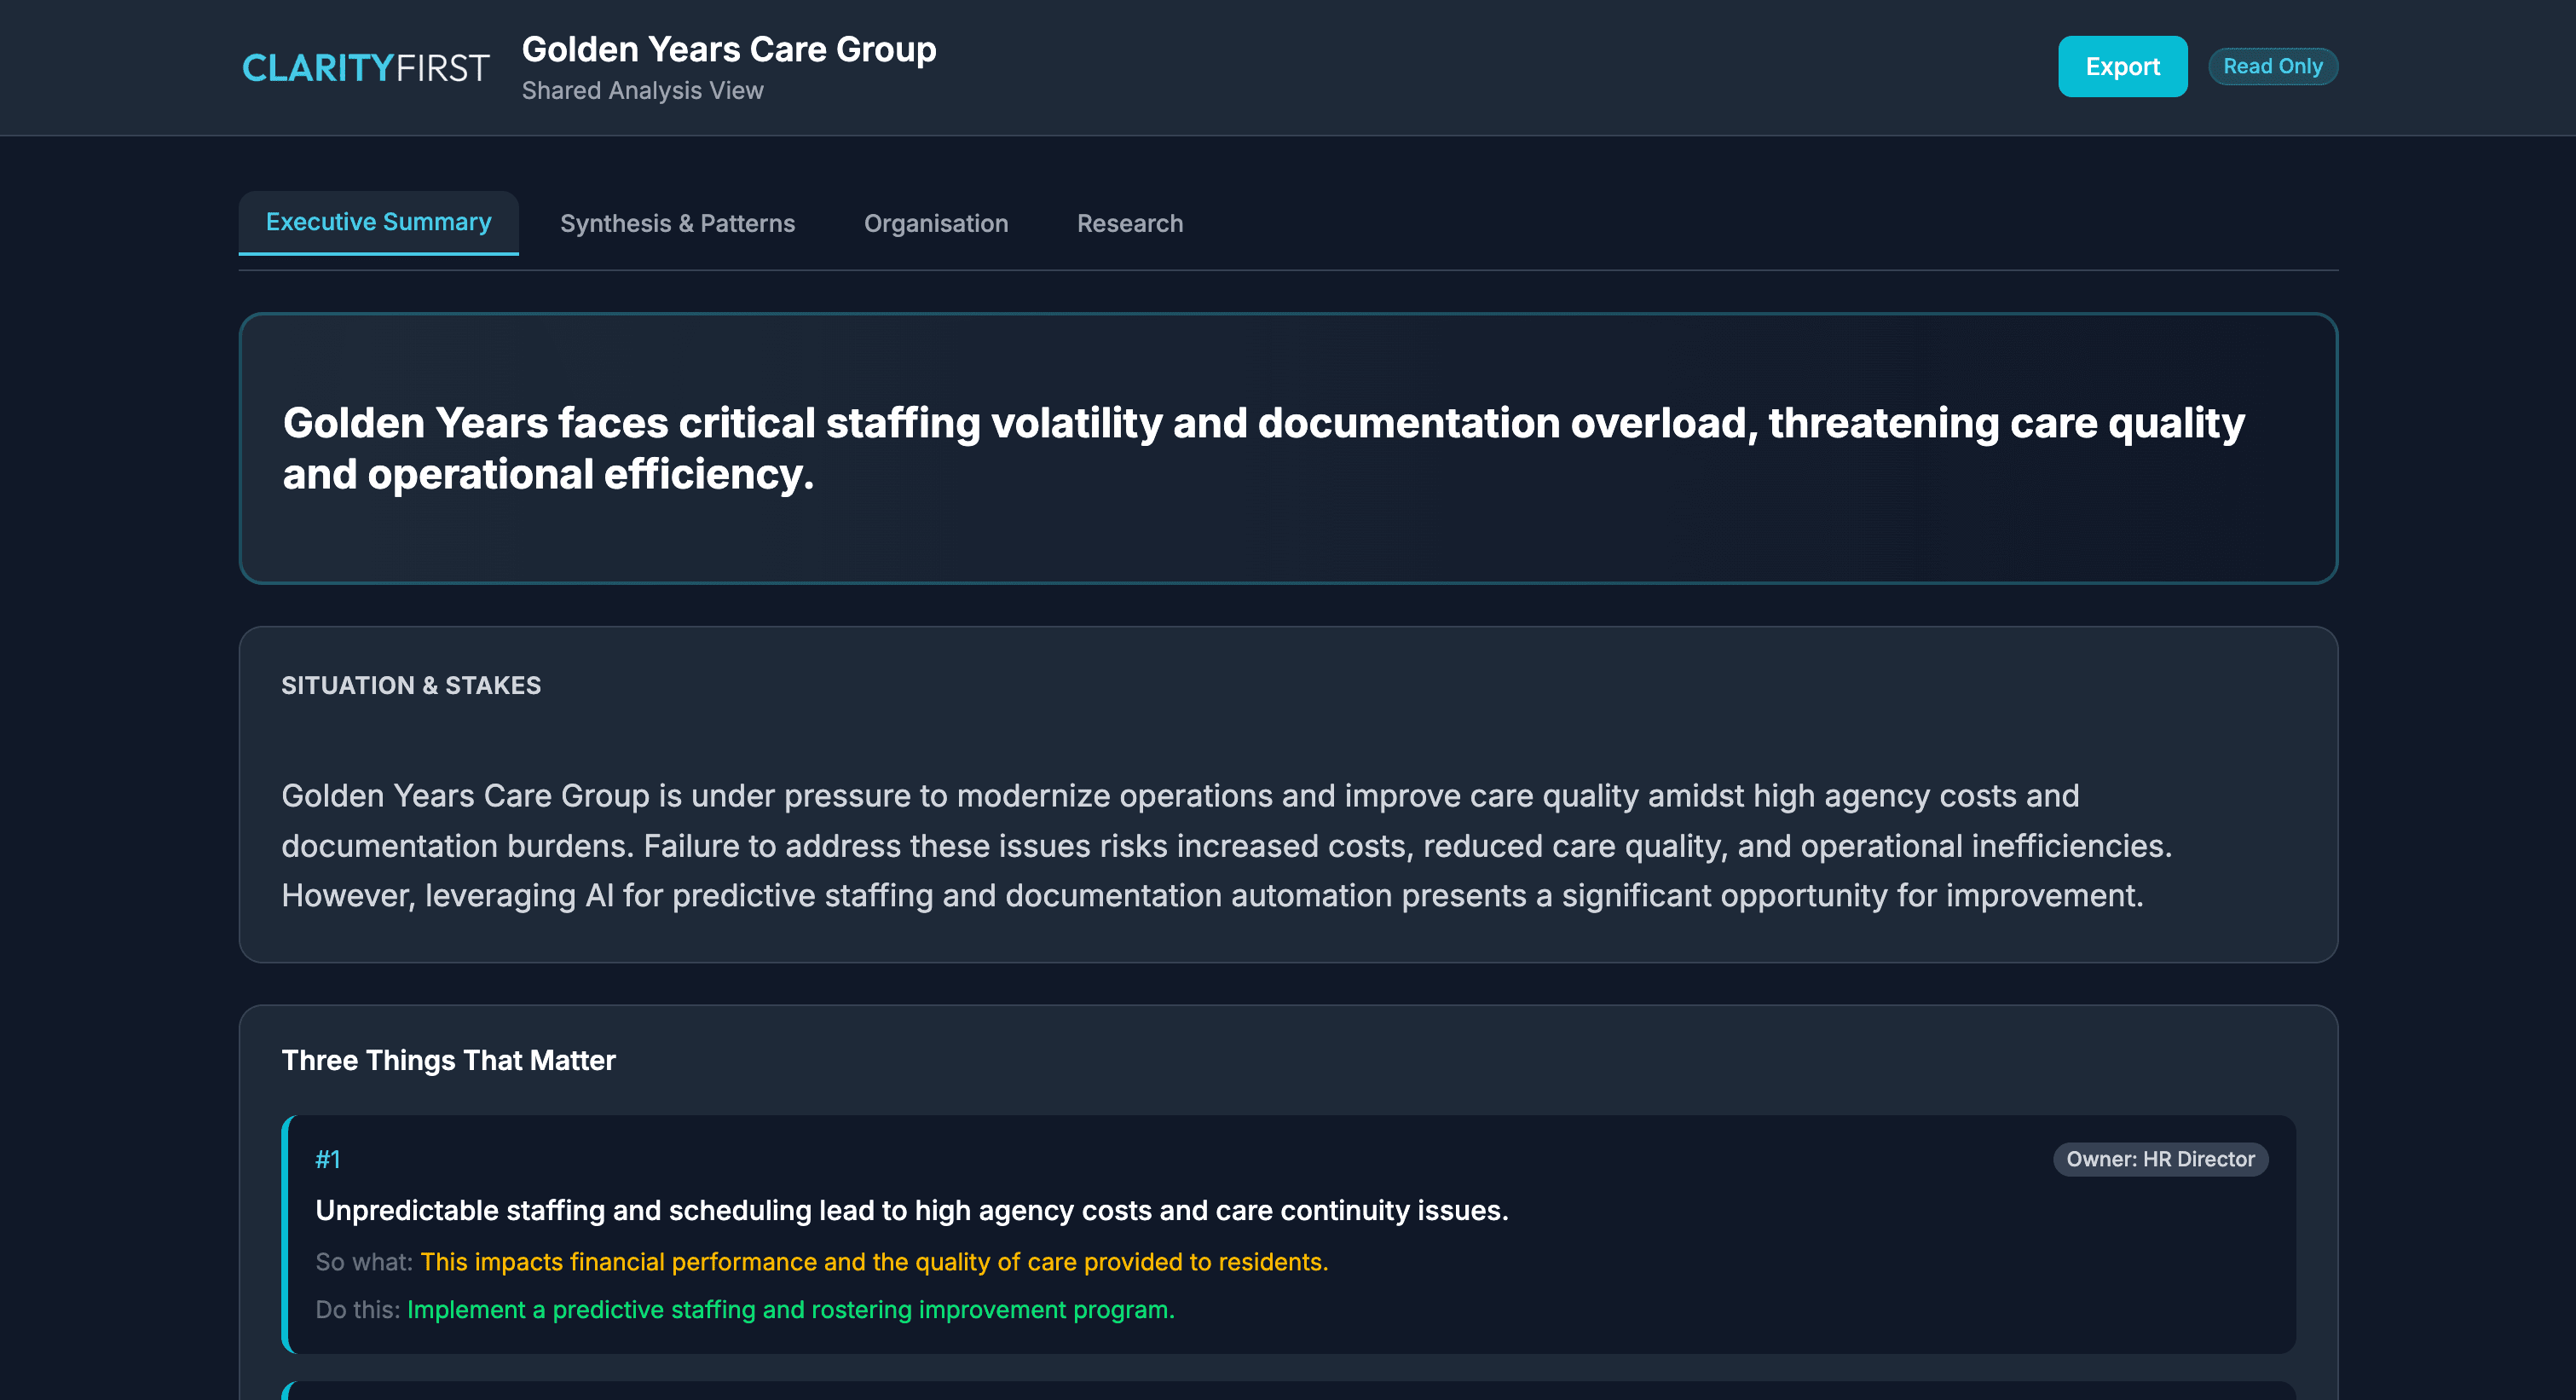
Task: Click the predictive staffing improvement program recommendation
Action: coord(789,1309)
